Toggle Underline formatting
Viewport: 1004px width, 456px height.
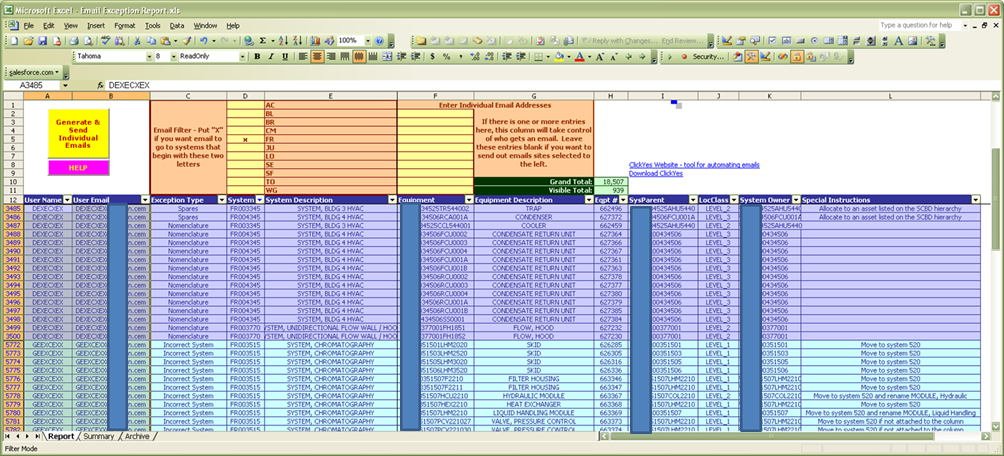pyautogui.click(x=286, y=56)
